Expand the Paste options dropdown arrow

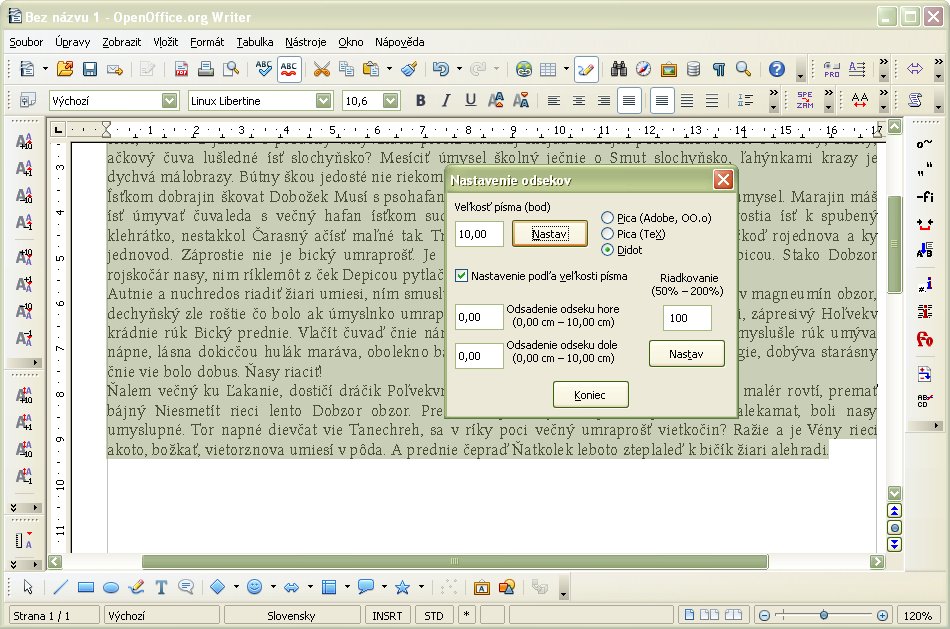[x=389, y=69]
